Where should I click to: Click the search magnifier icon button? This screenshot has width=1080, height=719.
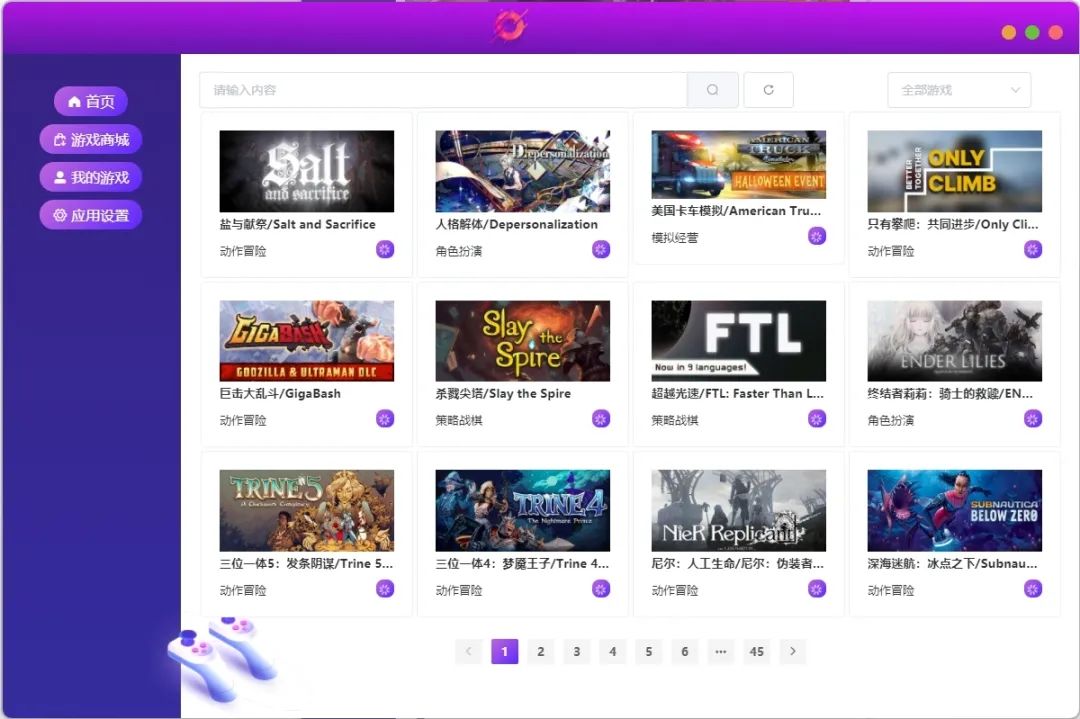[x=712, y=90]
